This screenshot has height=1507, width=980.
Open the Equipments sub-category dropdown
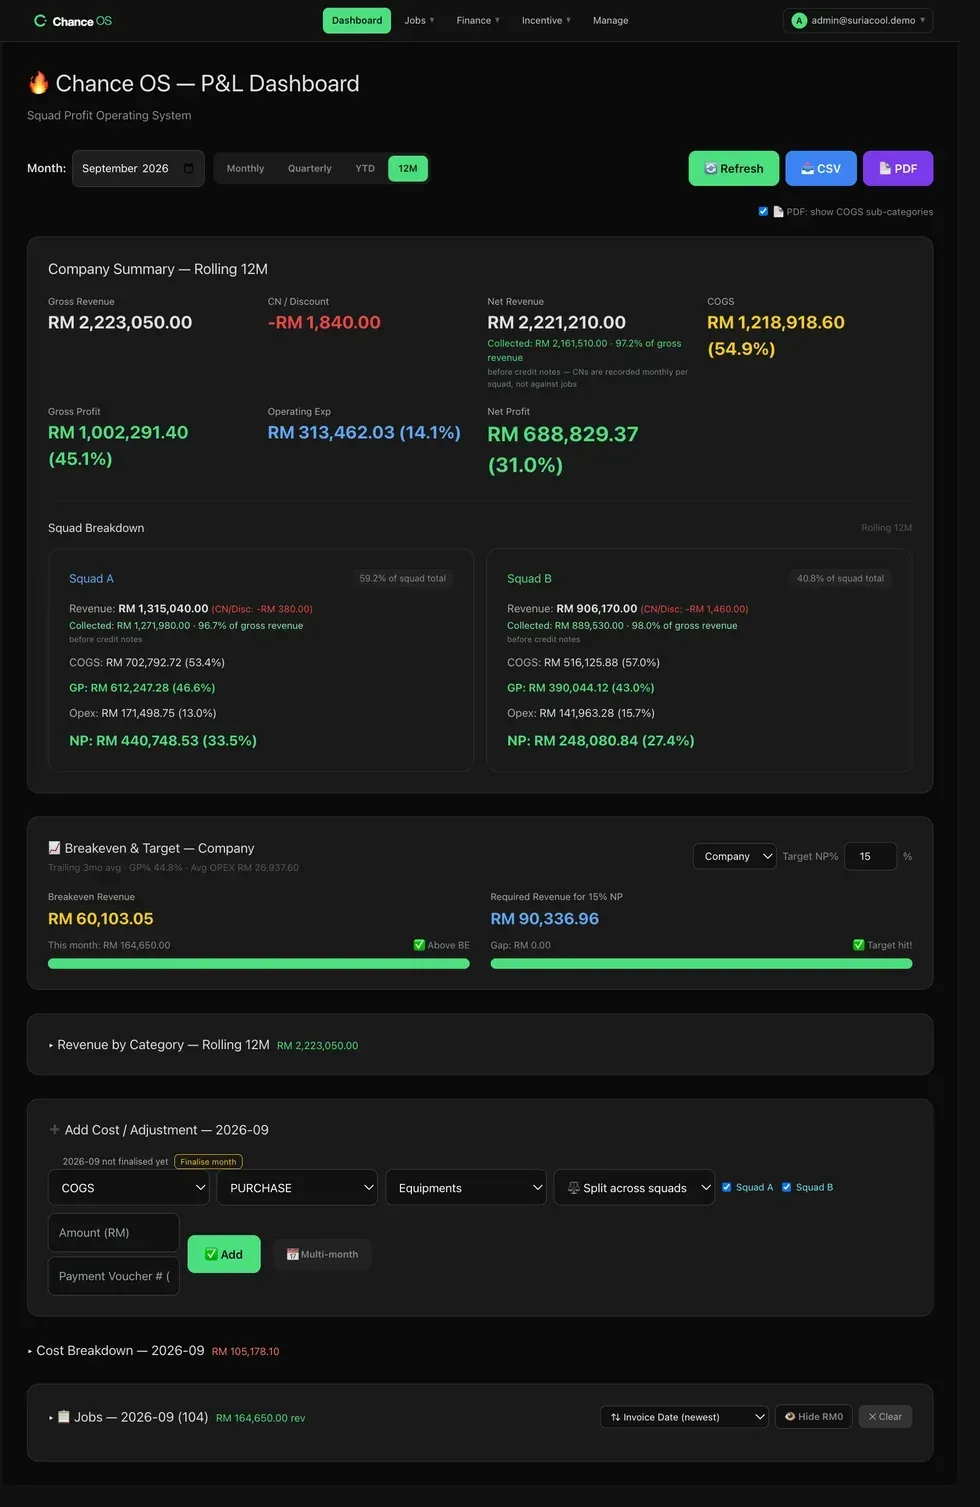click(x=466, y=1188)
